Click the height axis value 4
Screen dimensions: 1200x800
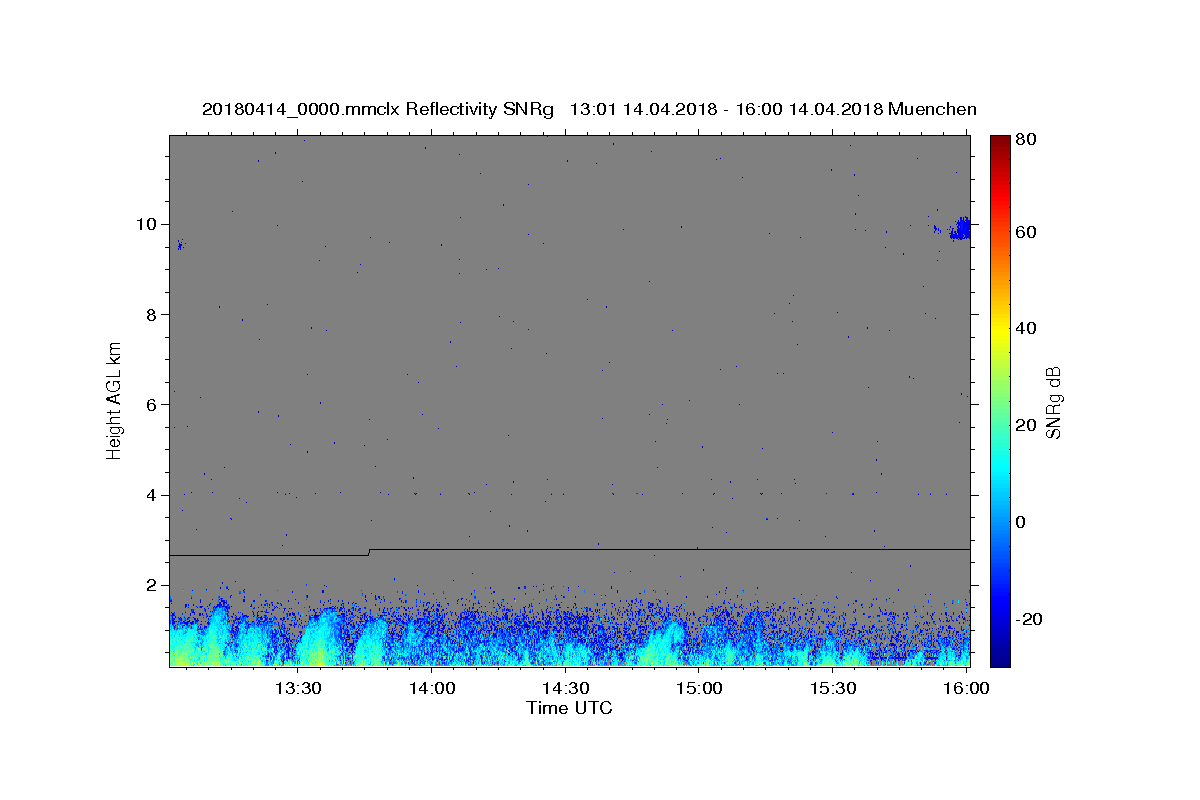pyautogui.click(x=154, y=495)
